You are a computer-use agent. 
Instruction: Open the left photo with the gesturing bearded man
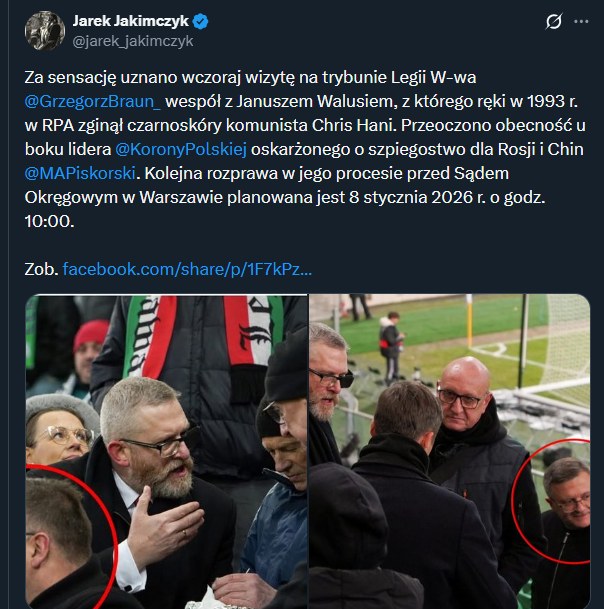tap(166, 451)
